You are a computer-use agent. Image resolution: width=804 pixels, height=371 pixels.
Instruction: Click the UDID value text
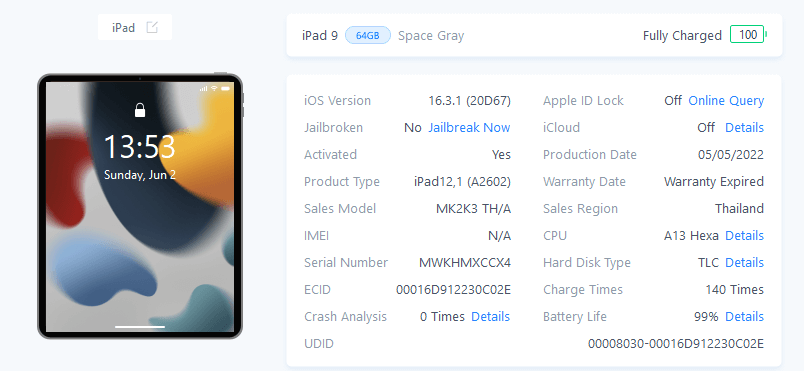tap(676, 343)
